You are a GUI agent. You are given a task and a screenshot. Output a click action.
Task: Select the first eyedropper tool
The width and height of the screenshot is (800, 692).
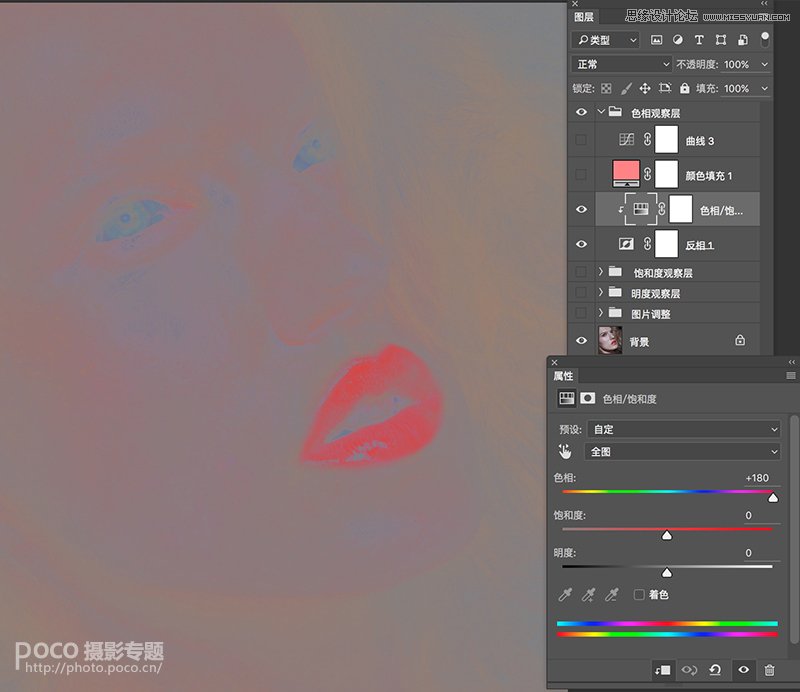pos(565,595)
